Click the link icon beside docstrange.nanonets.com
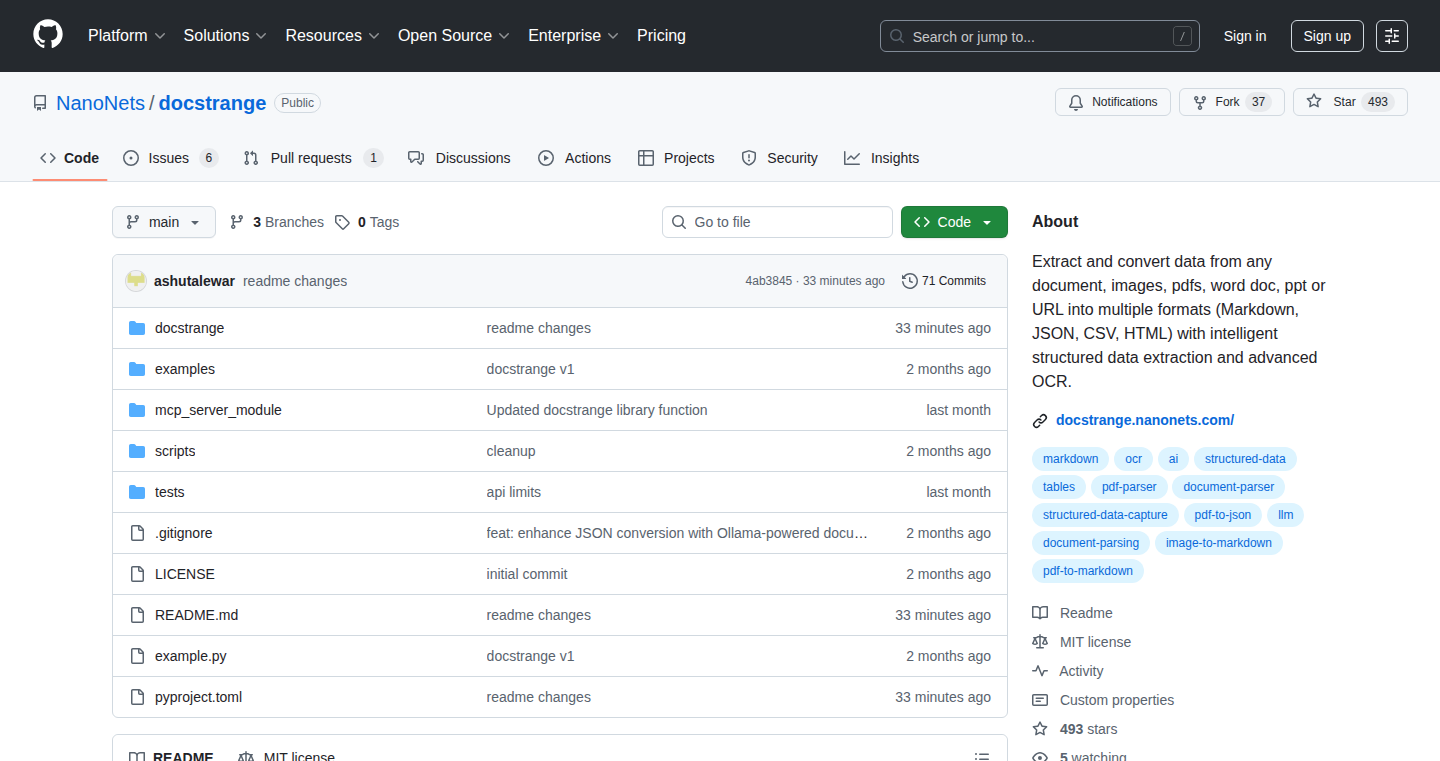This screenshot has width=1440, height=761. pos(1040,421)
